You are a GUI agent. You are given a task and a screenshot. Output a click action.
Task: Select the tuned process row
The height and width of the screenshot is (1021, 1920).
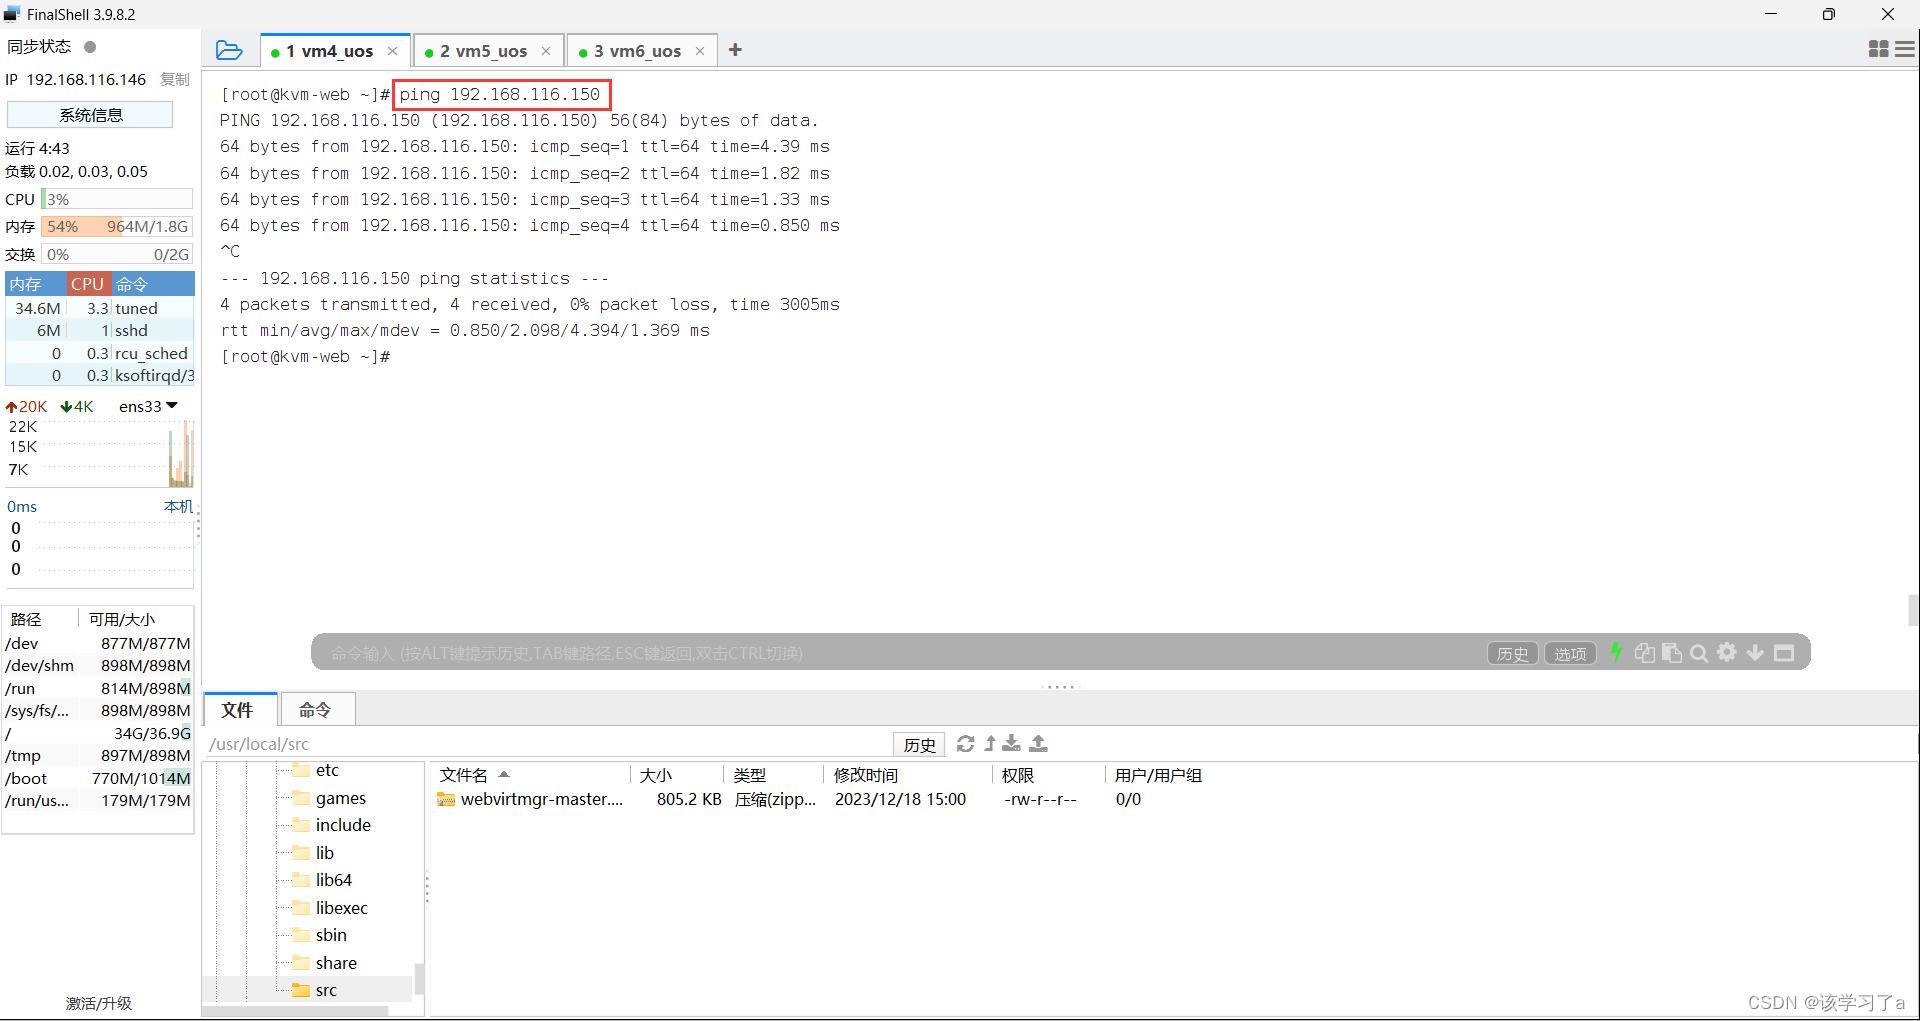pos(100,308)
